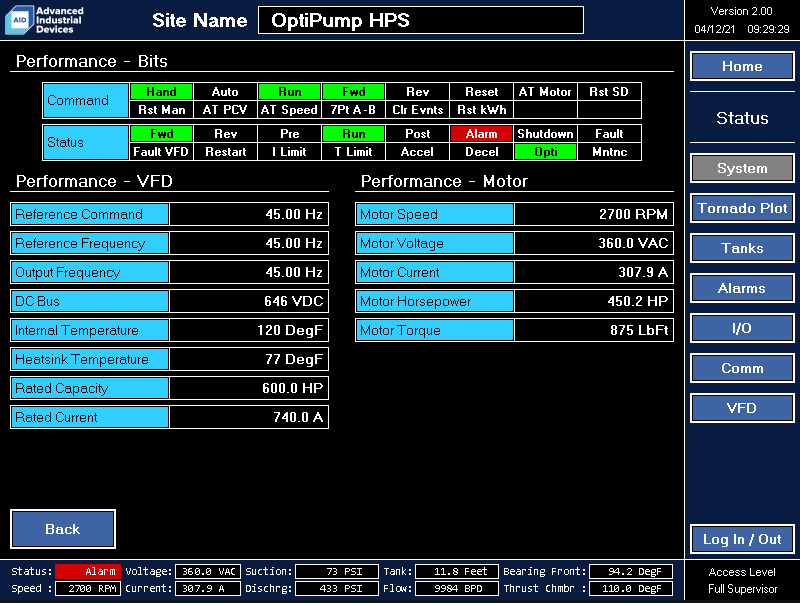Click the footer Suction 73 PSI value

point(337,571)
